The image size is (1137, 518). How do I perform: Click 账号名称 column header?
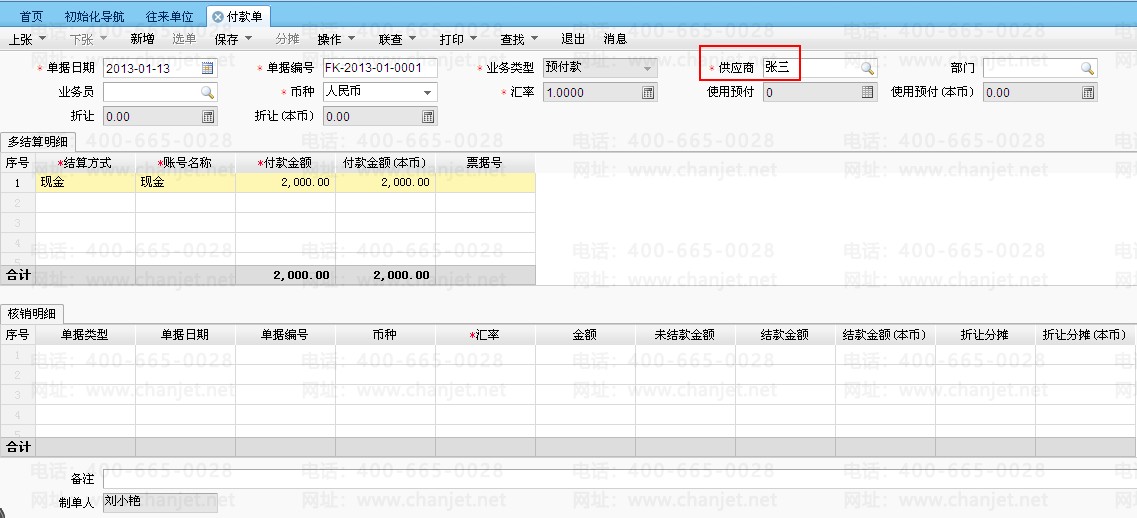pos(186,163)
